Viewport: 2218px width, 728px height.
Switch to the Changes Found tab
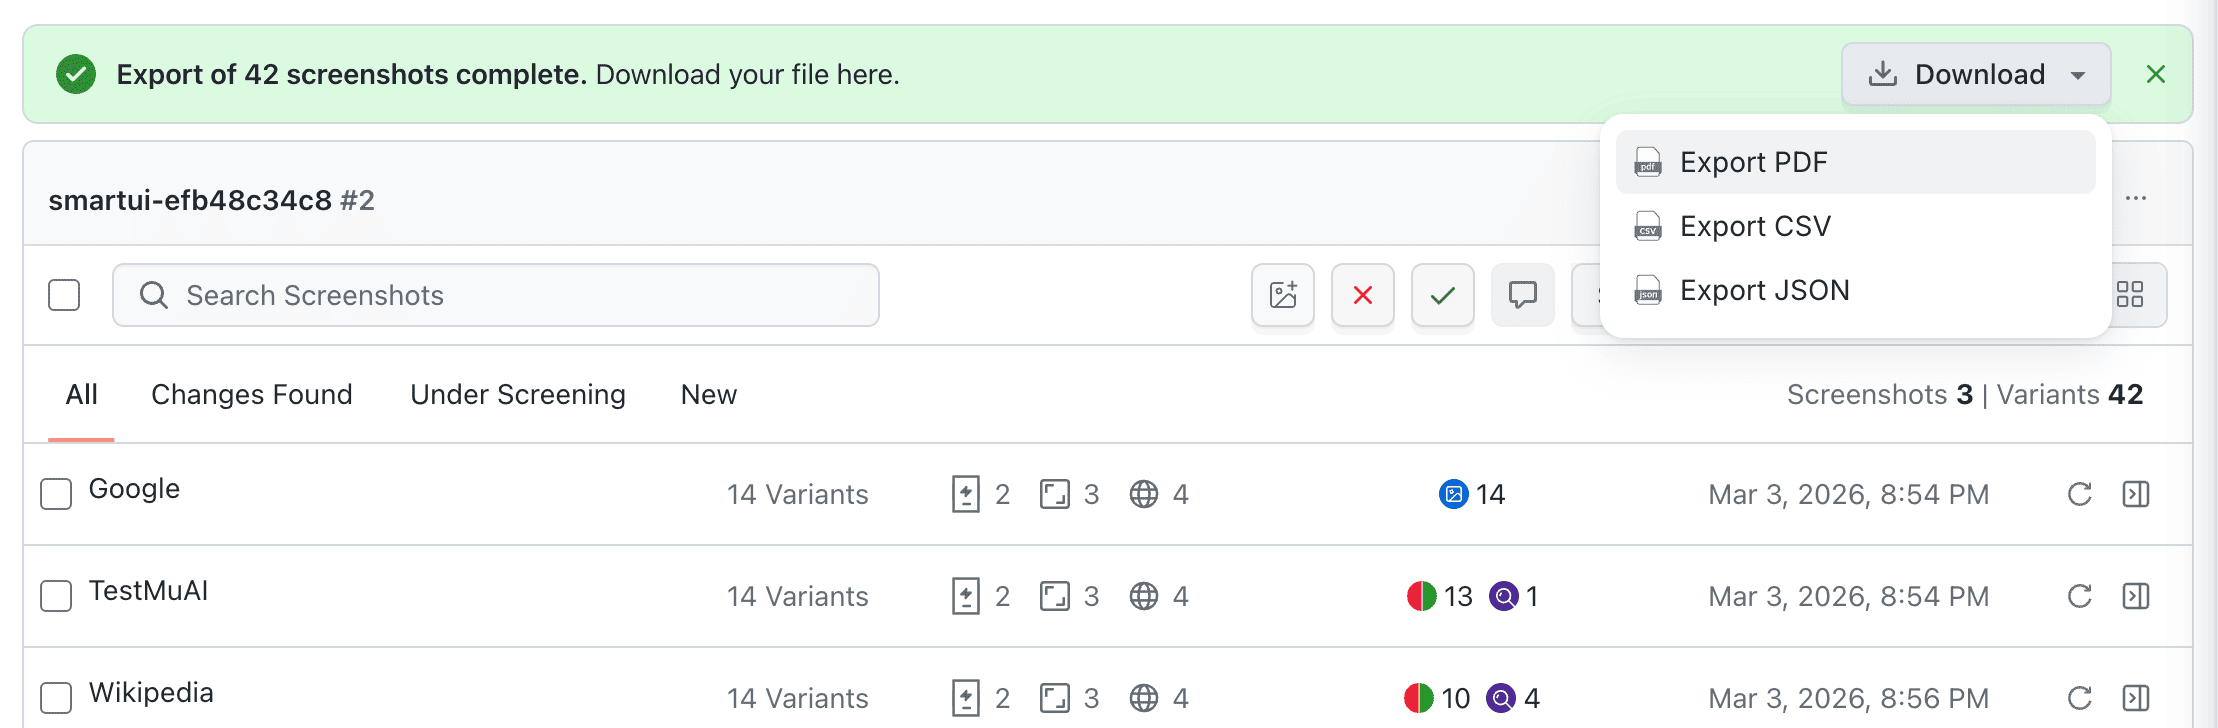(x=251, y=394)
